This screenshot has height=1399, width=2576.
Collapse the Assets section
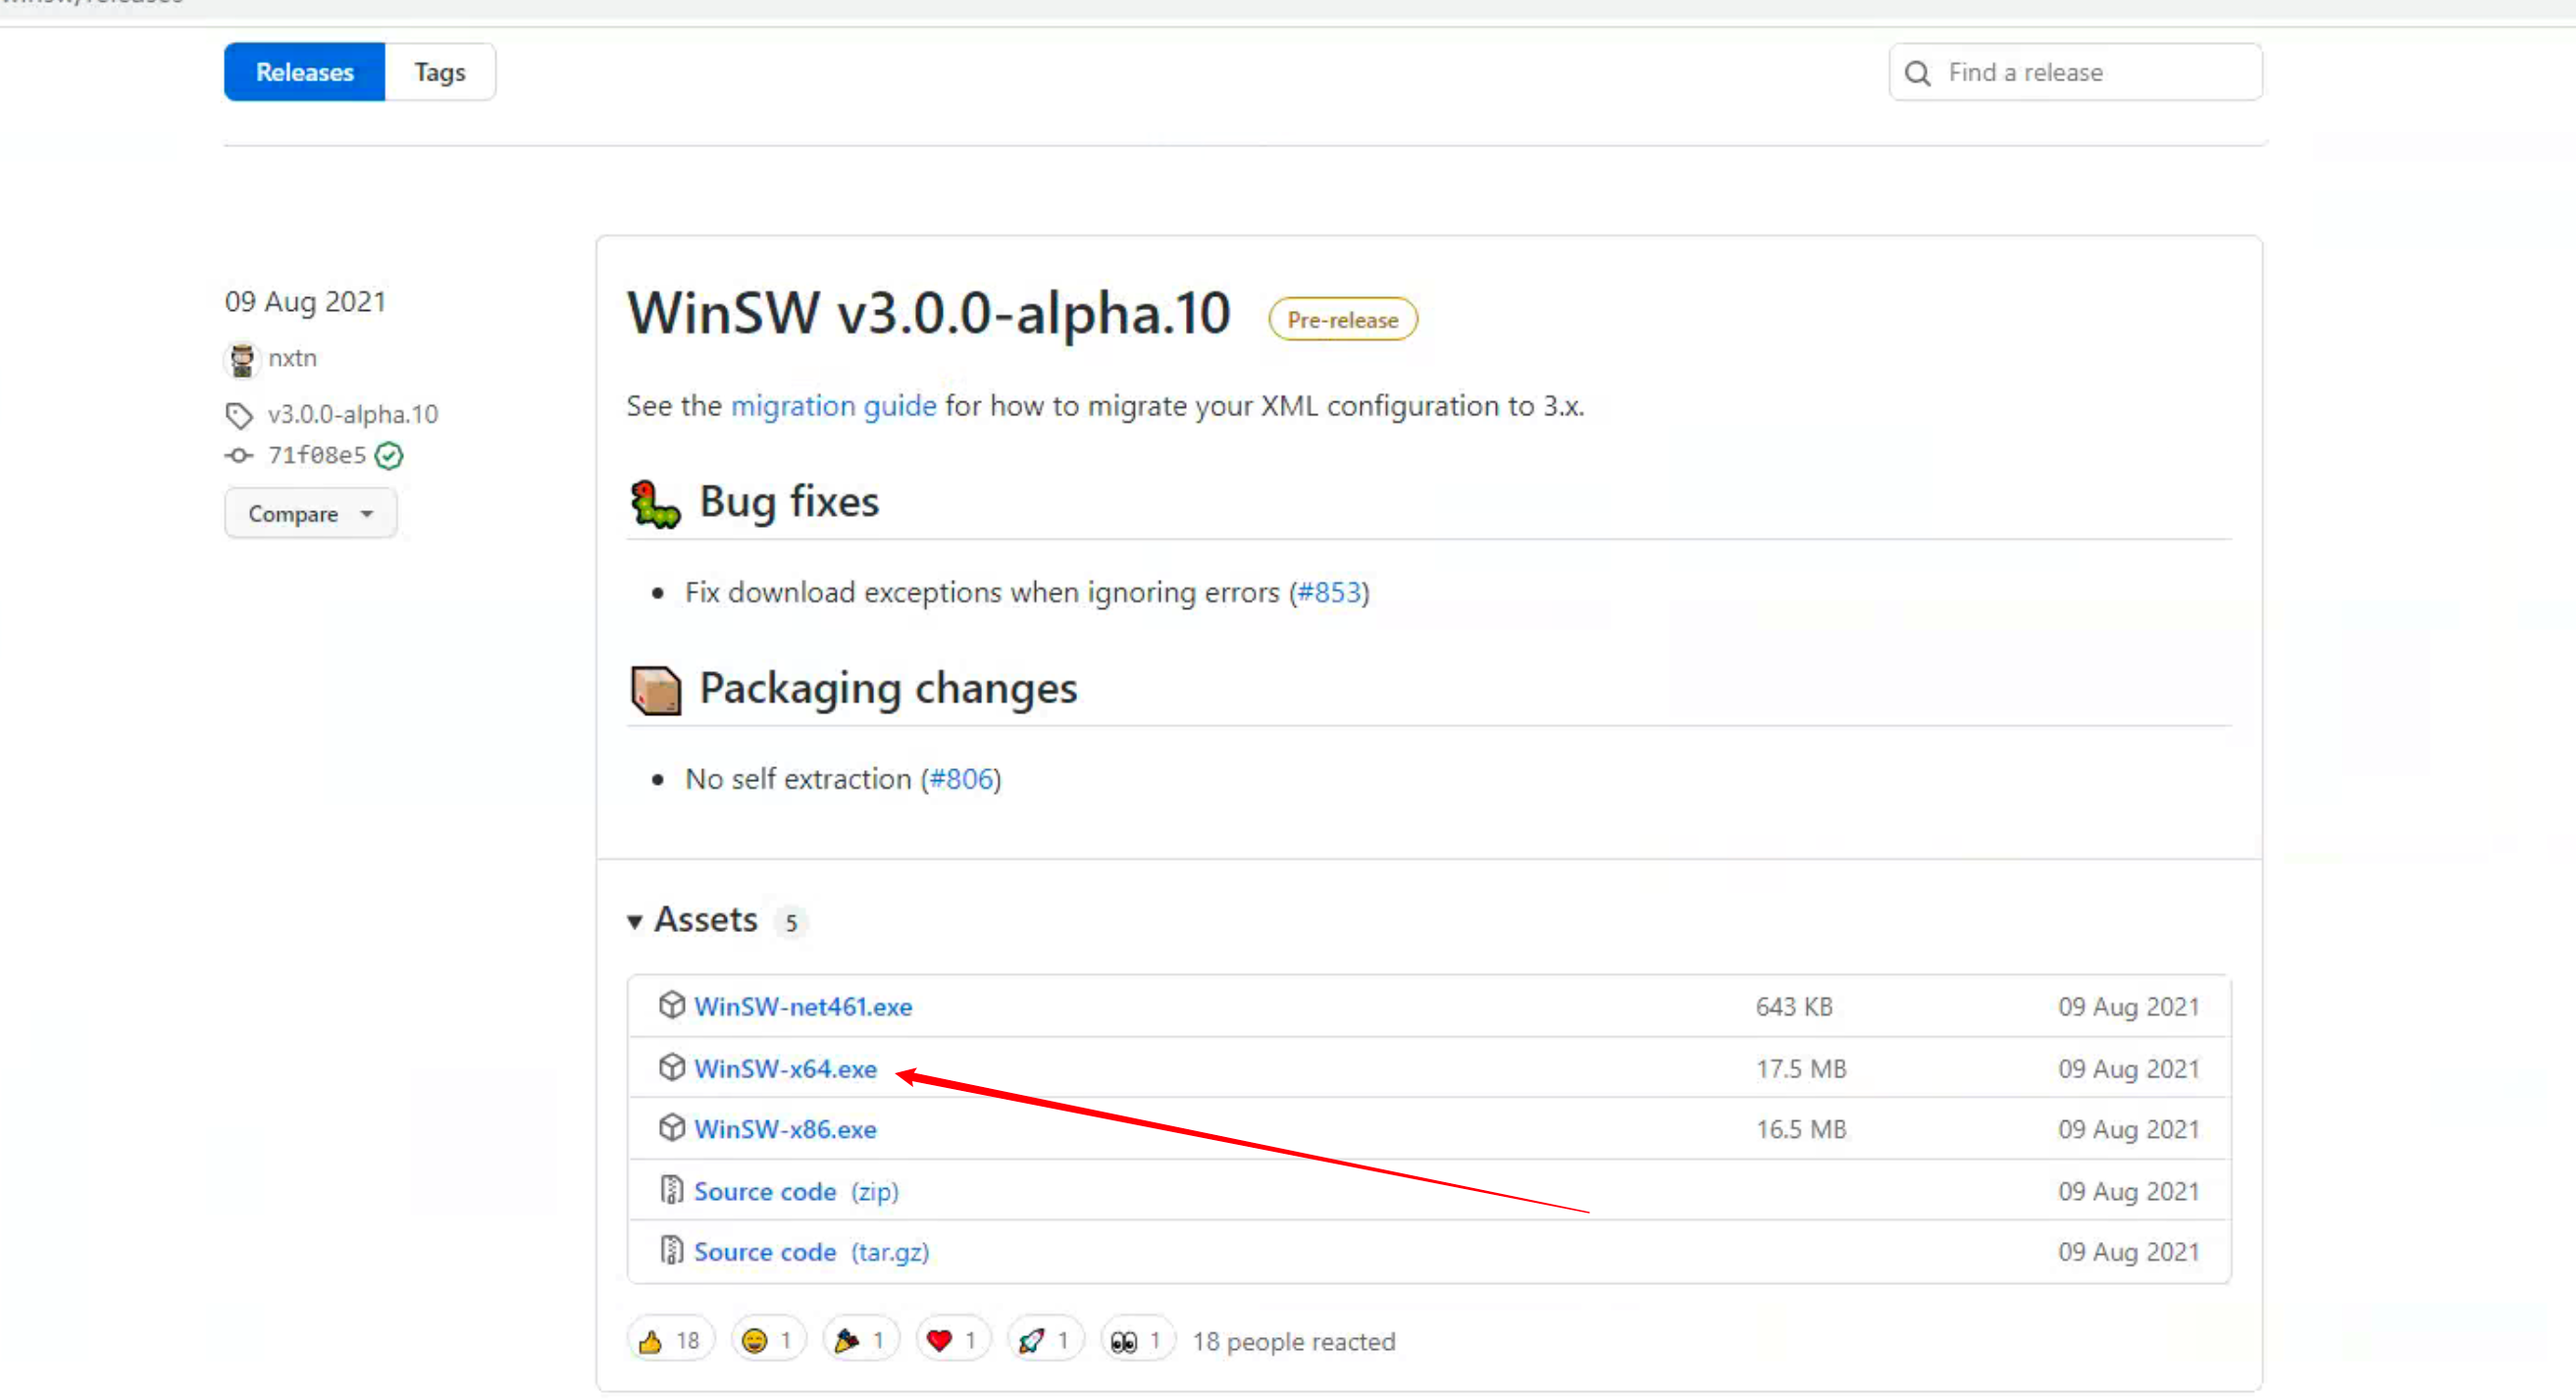pos(634,920)
